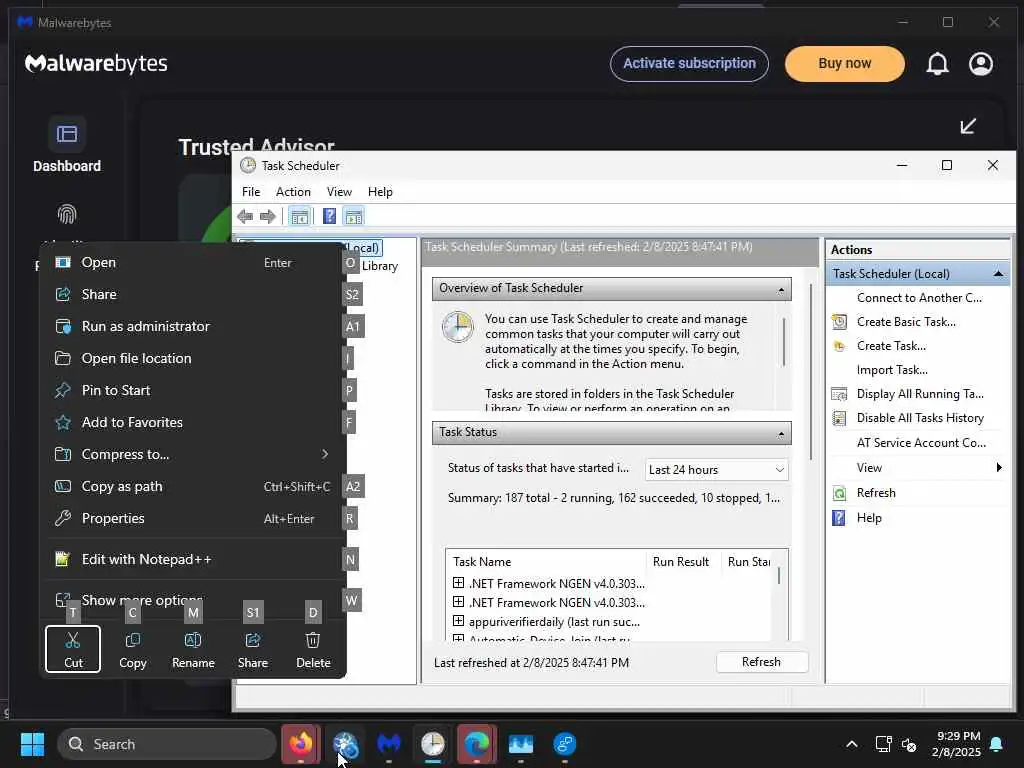
Task: Open status time-range dropdown Last 24 hours
Action: (716, 470)
